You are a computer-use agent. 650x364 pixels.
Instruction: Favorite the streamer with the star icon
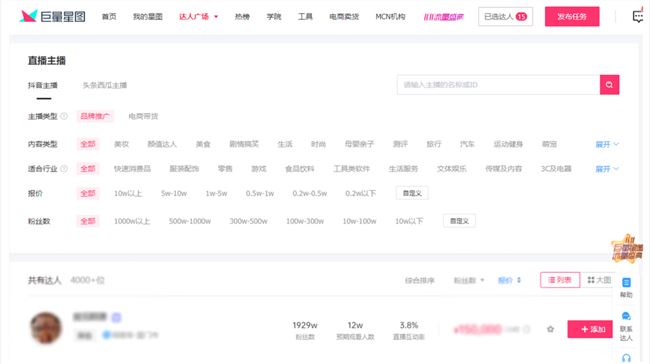551,329
